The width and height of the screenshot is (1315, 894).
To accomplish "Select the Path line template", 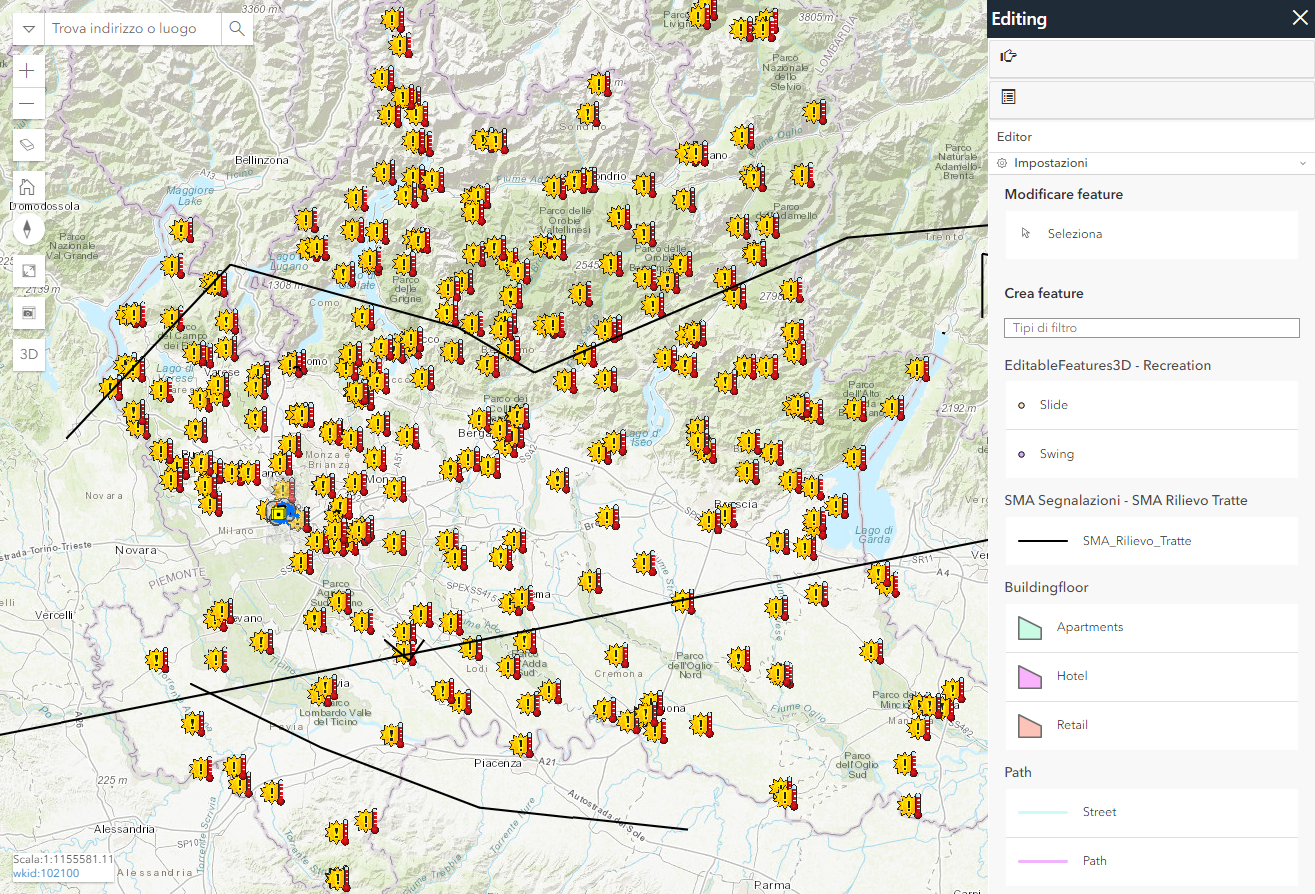I will tap(1151, 861).
